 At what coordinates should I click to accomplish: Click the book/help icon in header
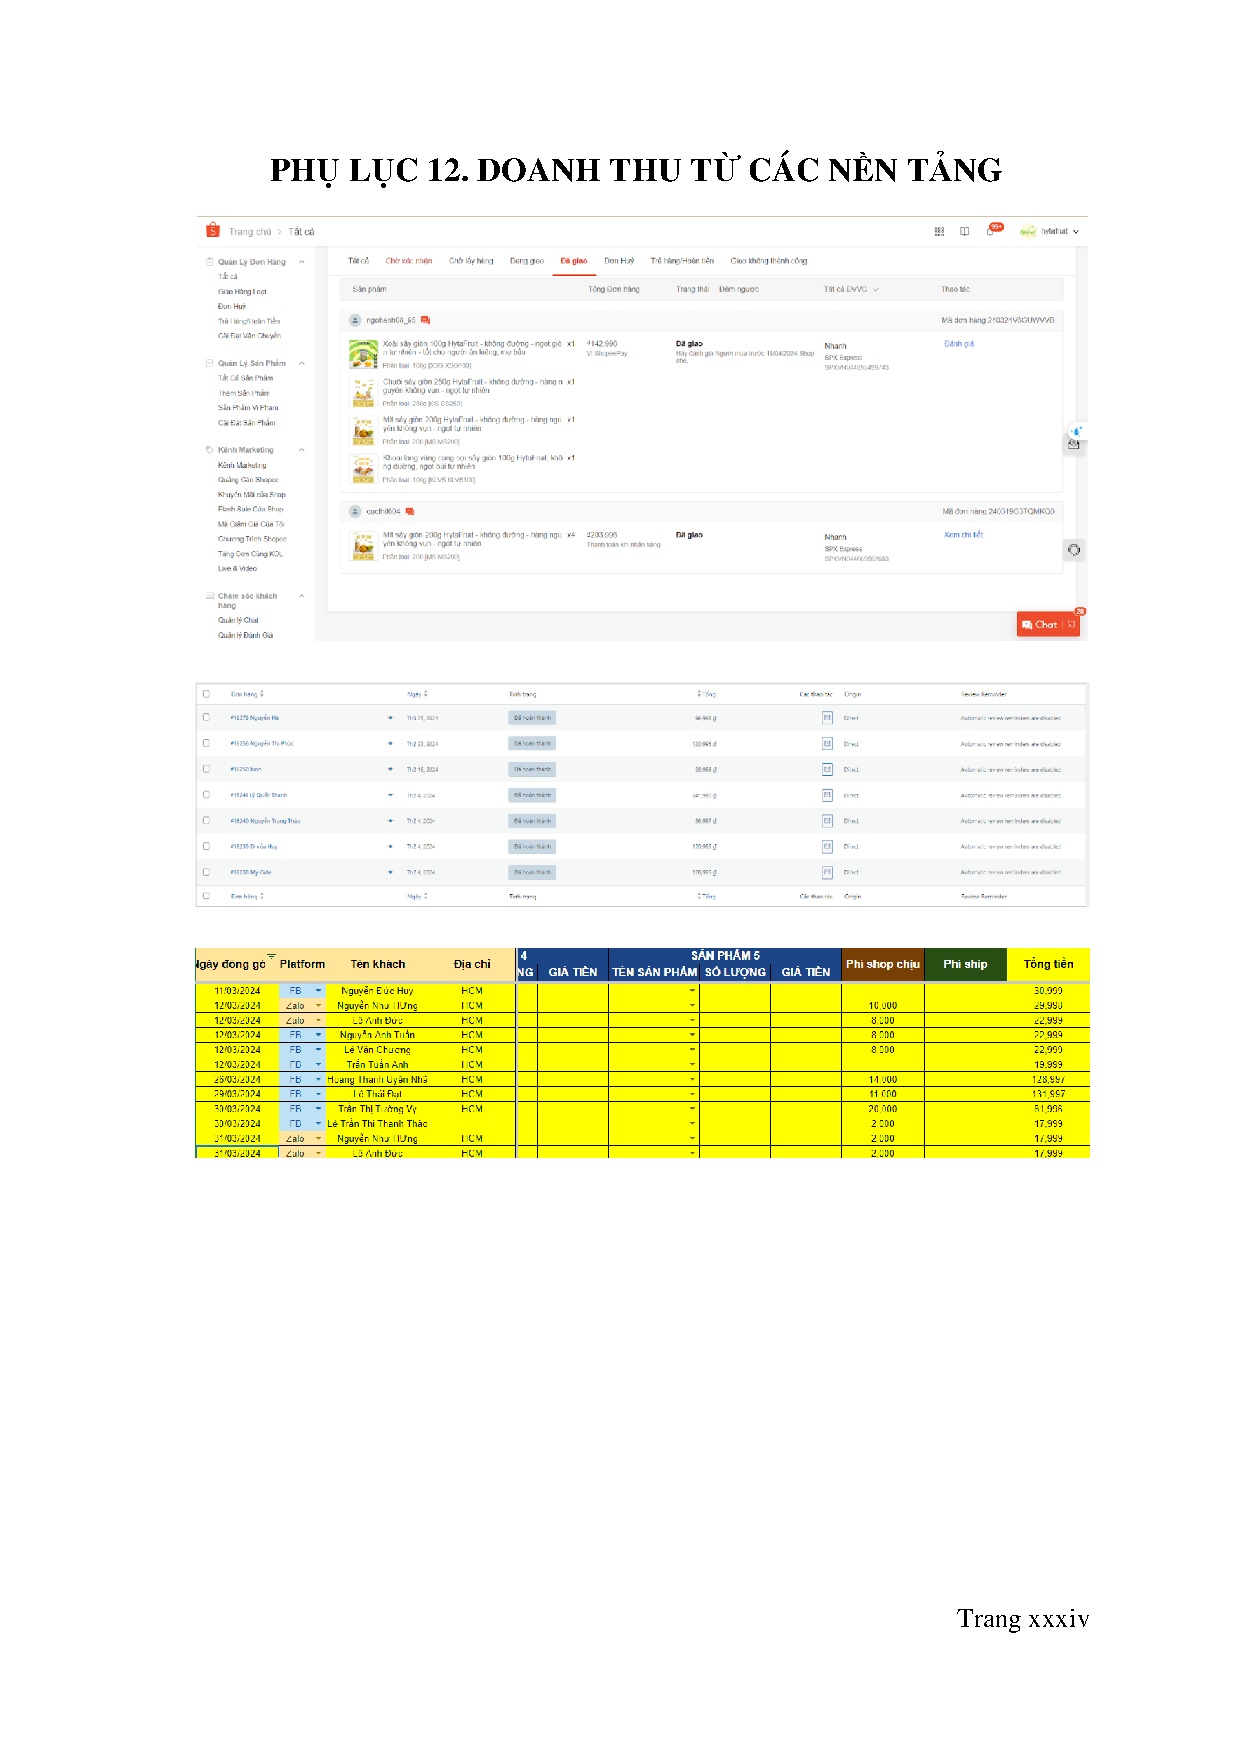pos(964,231)
